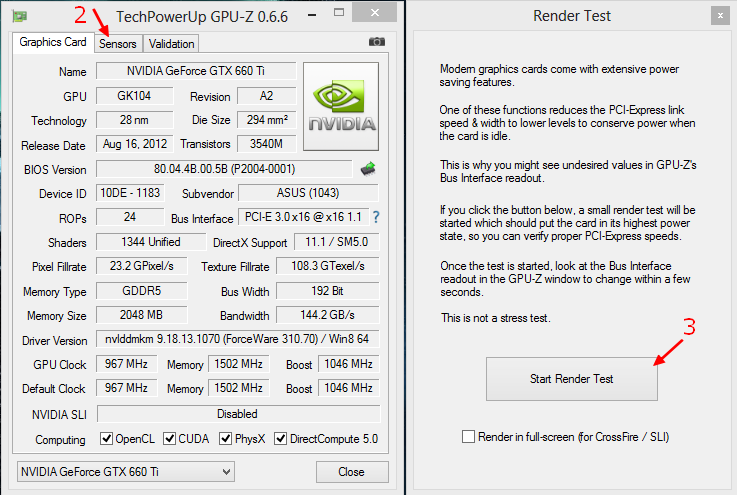Click the BIOS Version field value
The image size is (737, 495).
click(x=224, y=169)
